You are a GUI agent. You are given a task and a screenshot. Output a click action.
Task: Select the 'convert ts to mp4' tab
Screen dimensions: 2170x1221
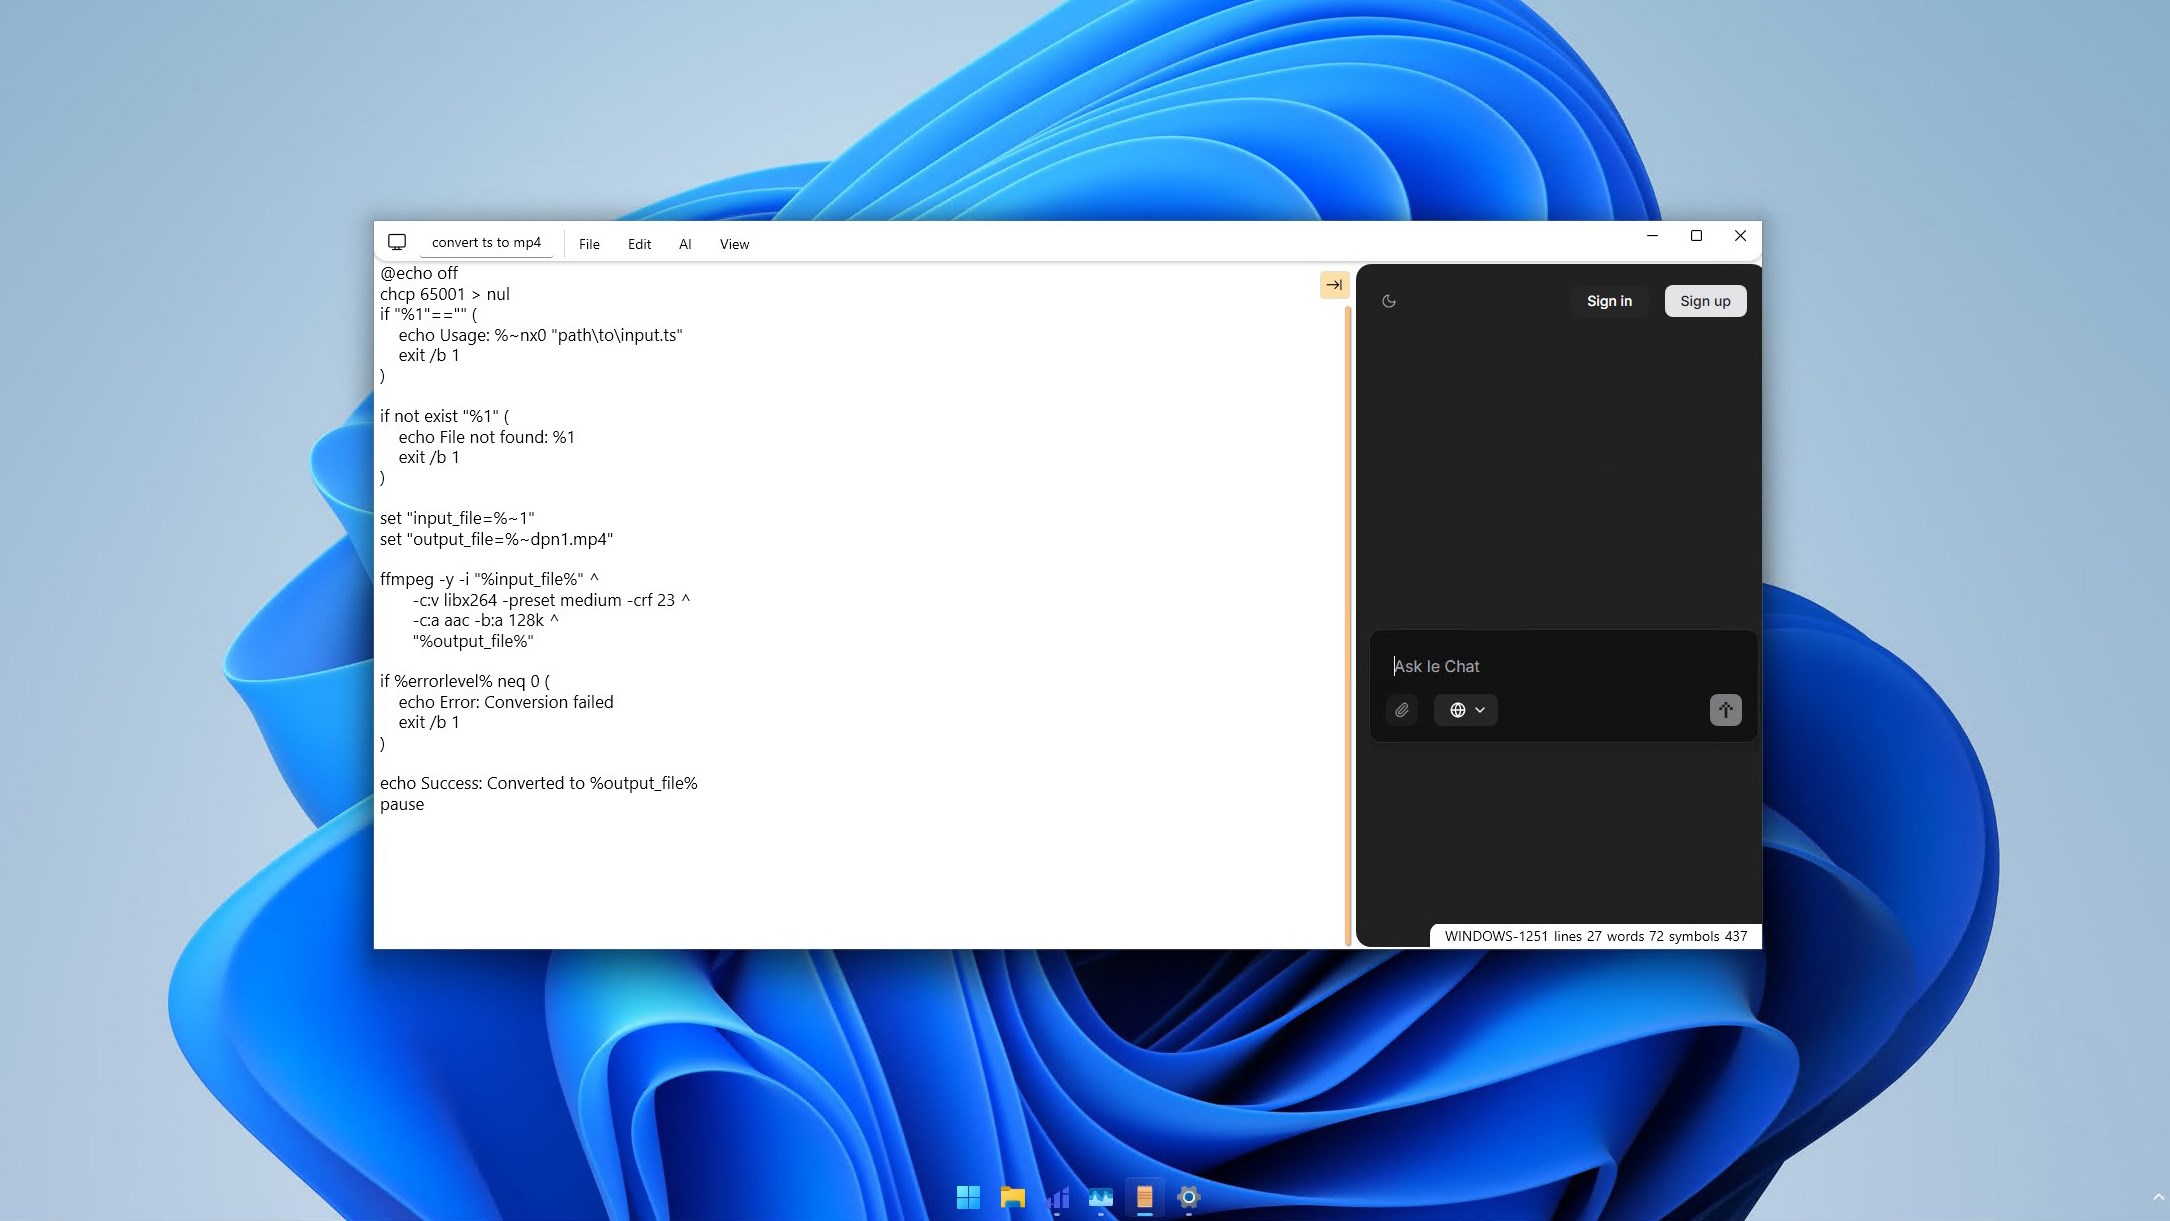(x=486, y=243)
